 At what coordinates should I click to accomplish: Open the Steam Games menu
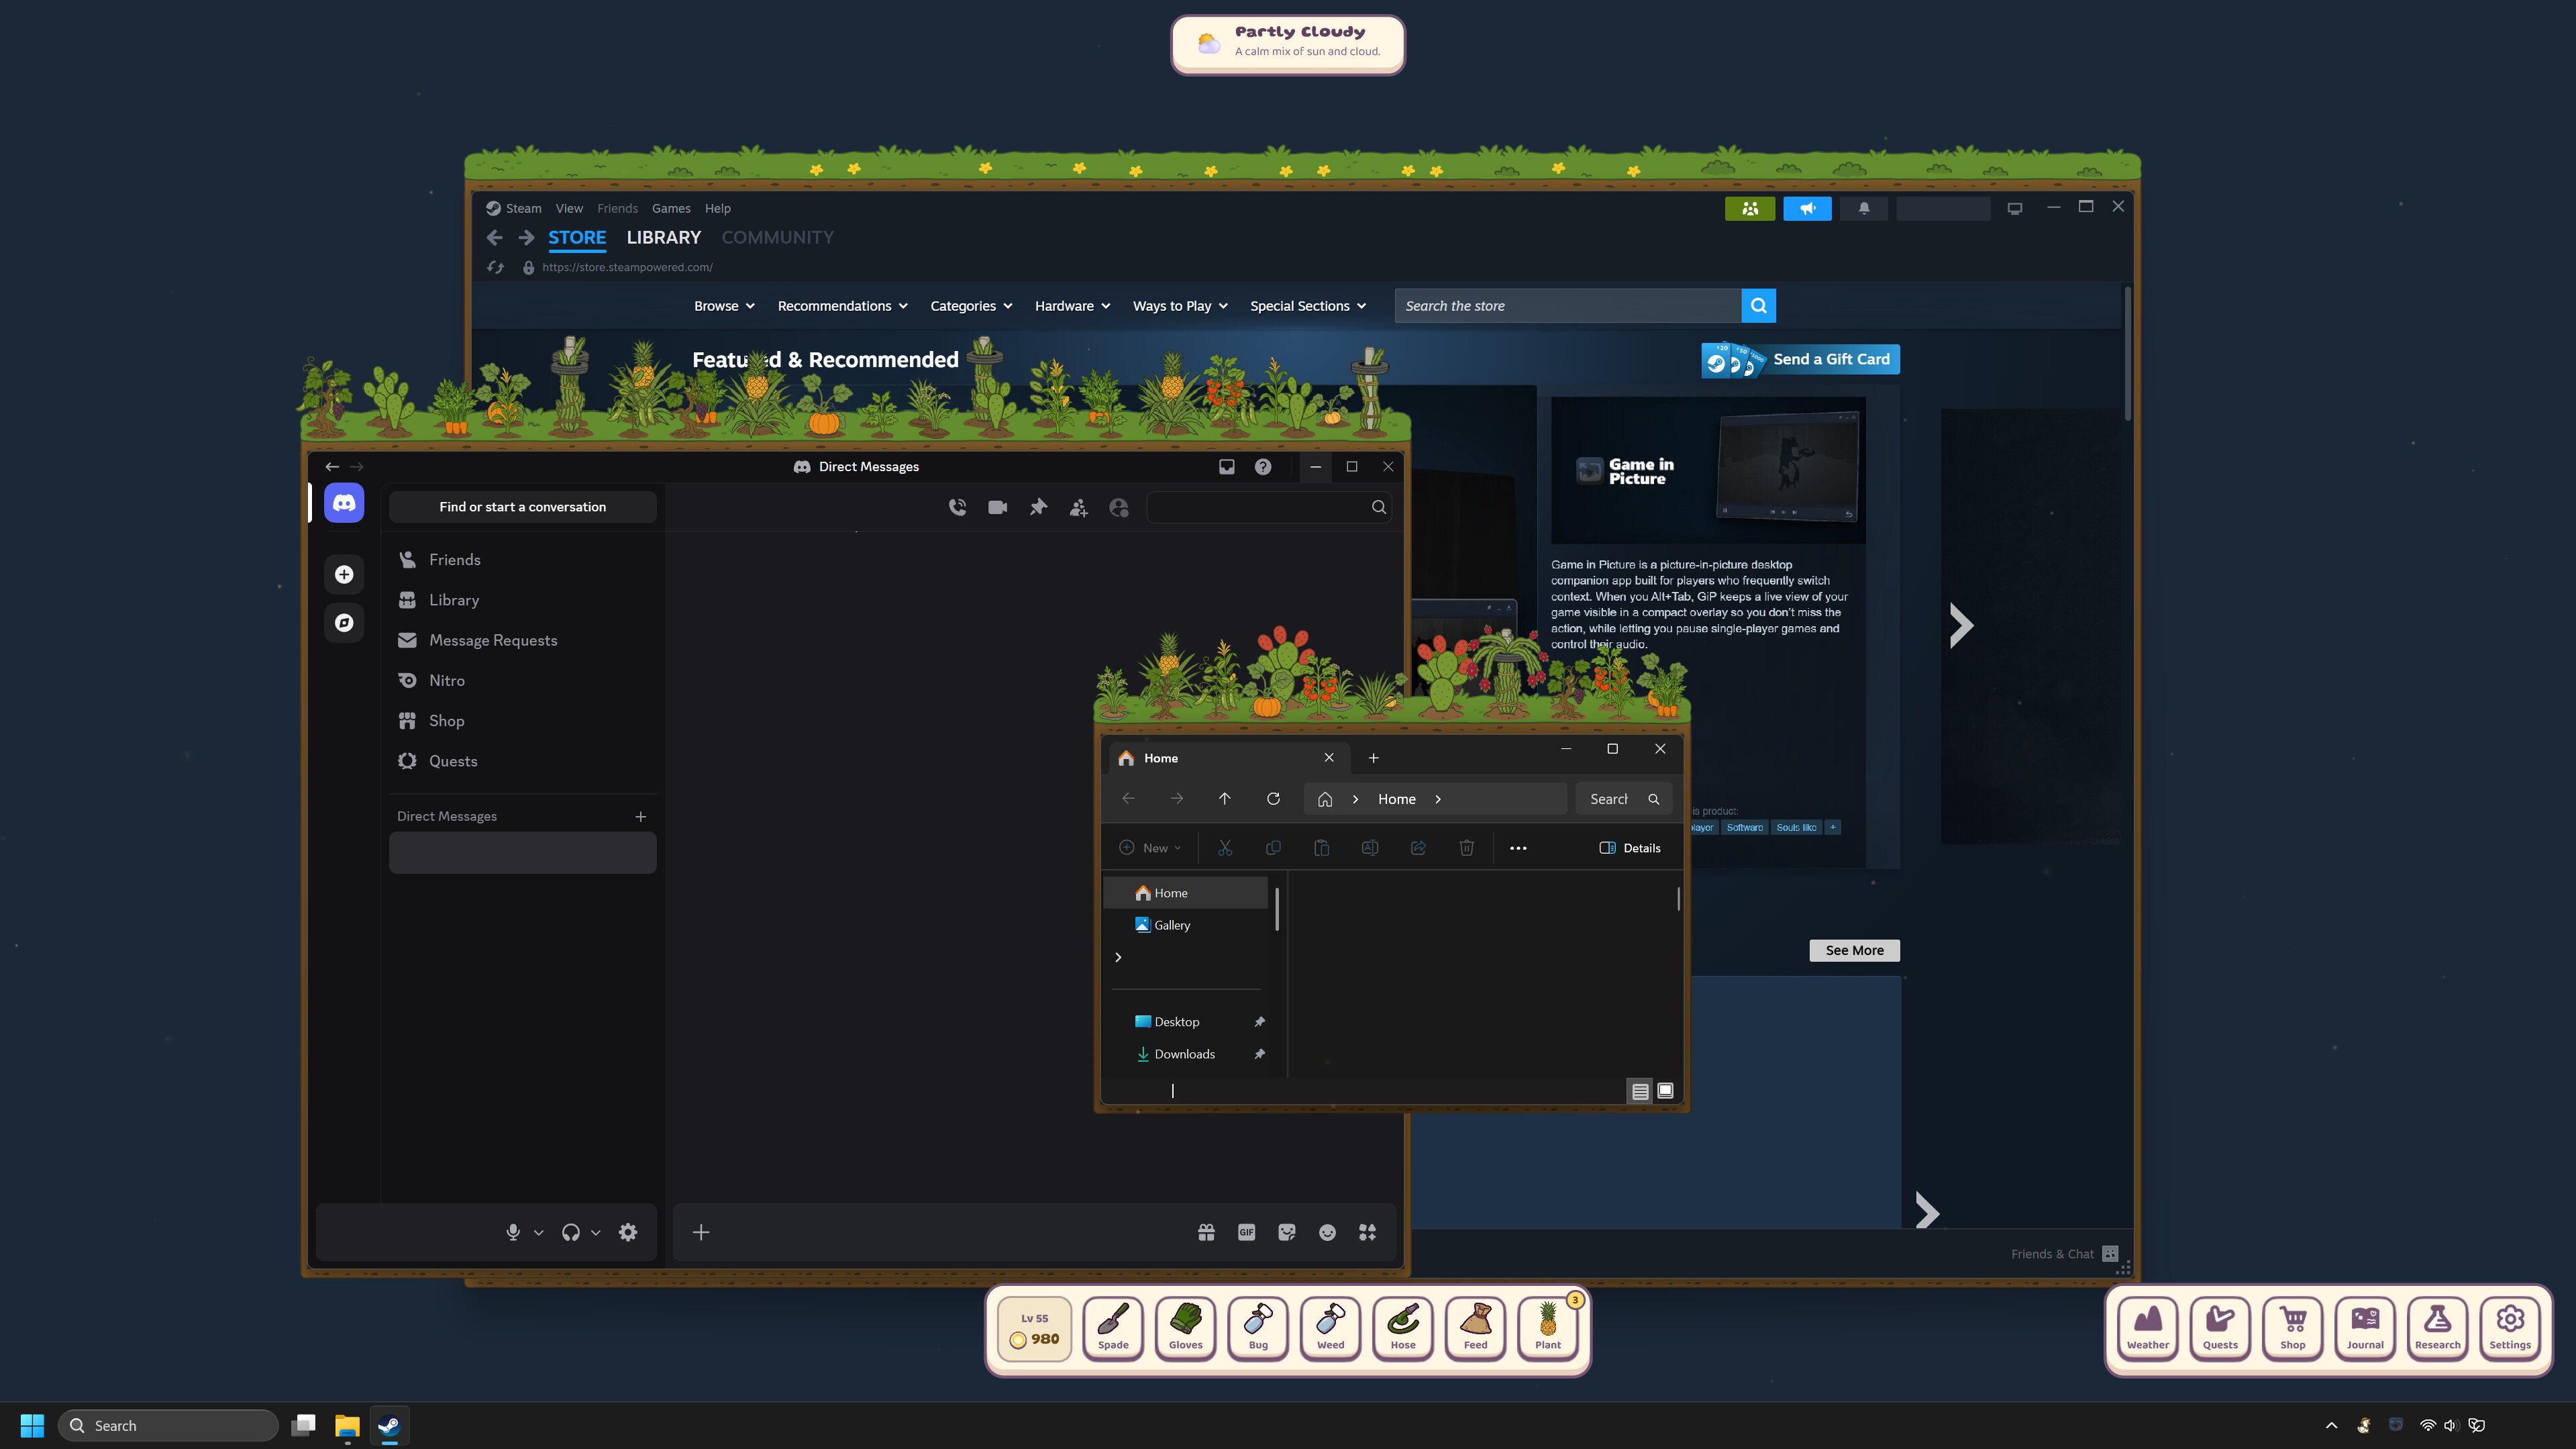[671, 208]
